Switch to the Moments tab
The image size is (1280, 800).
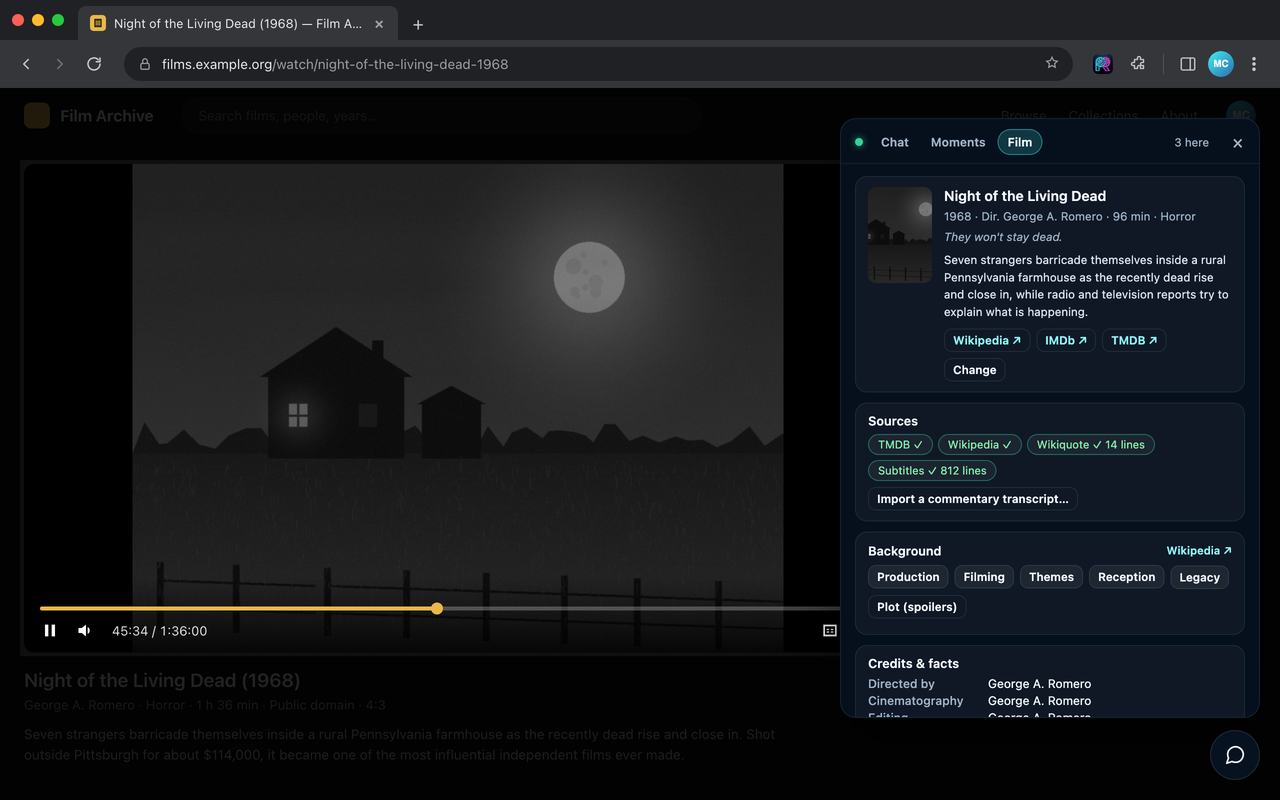(x=958, y=142)
